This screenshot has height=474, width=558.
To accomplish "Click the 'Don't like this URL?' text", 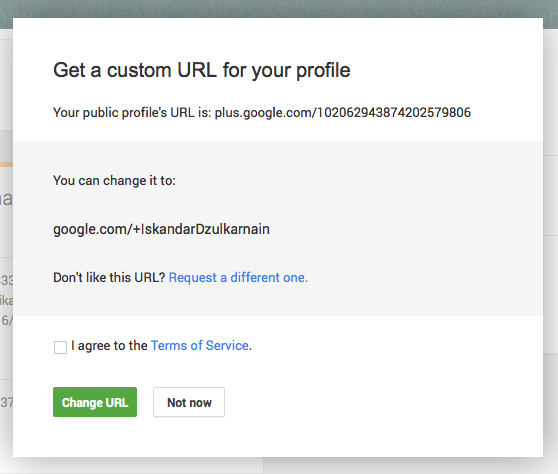I will click(x=109, y=278).
